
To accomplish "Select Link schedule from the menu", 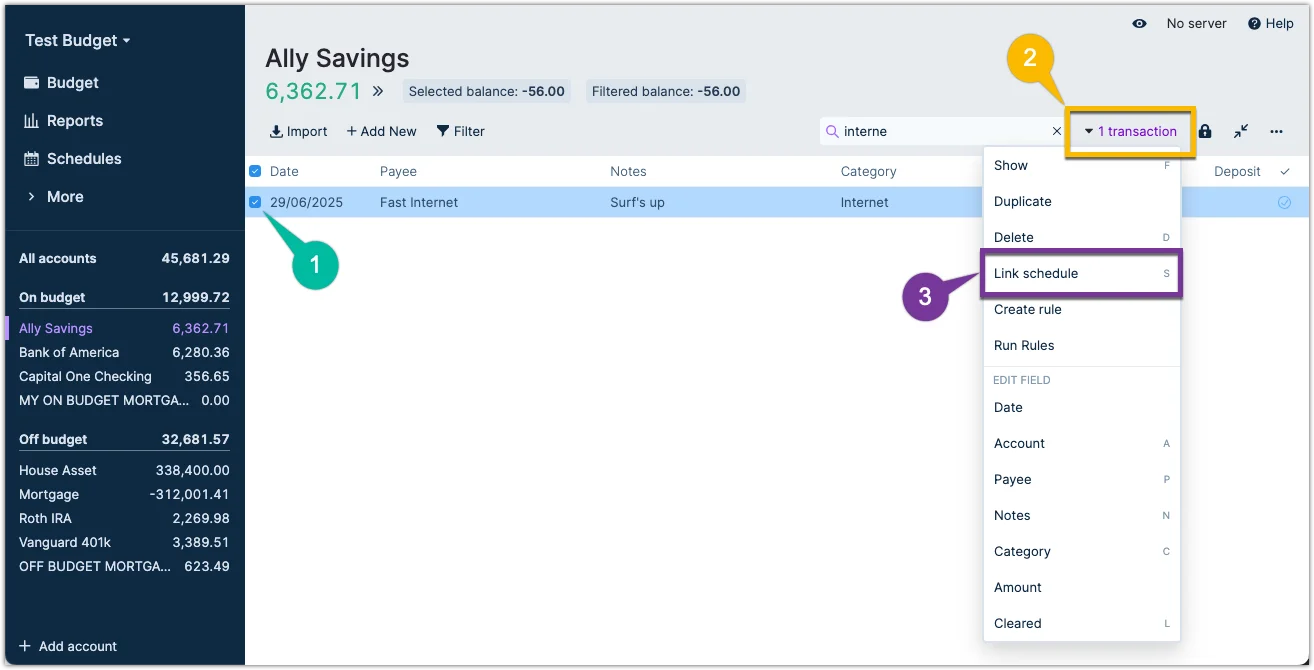I will [x=1037, y=273].
